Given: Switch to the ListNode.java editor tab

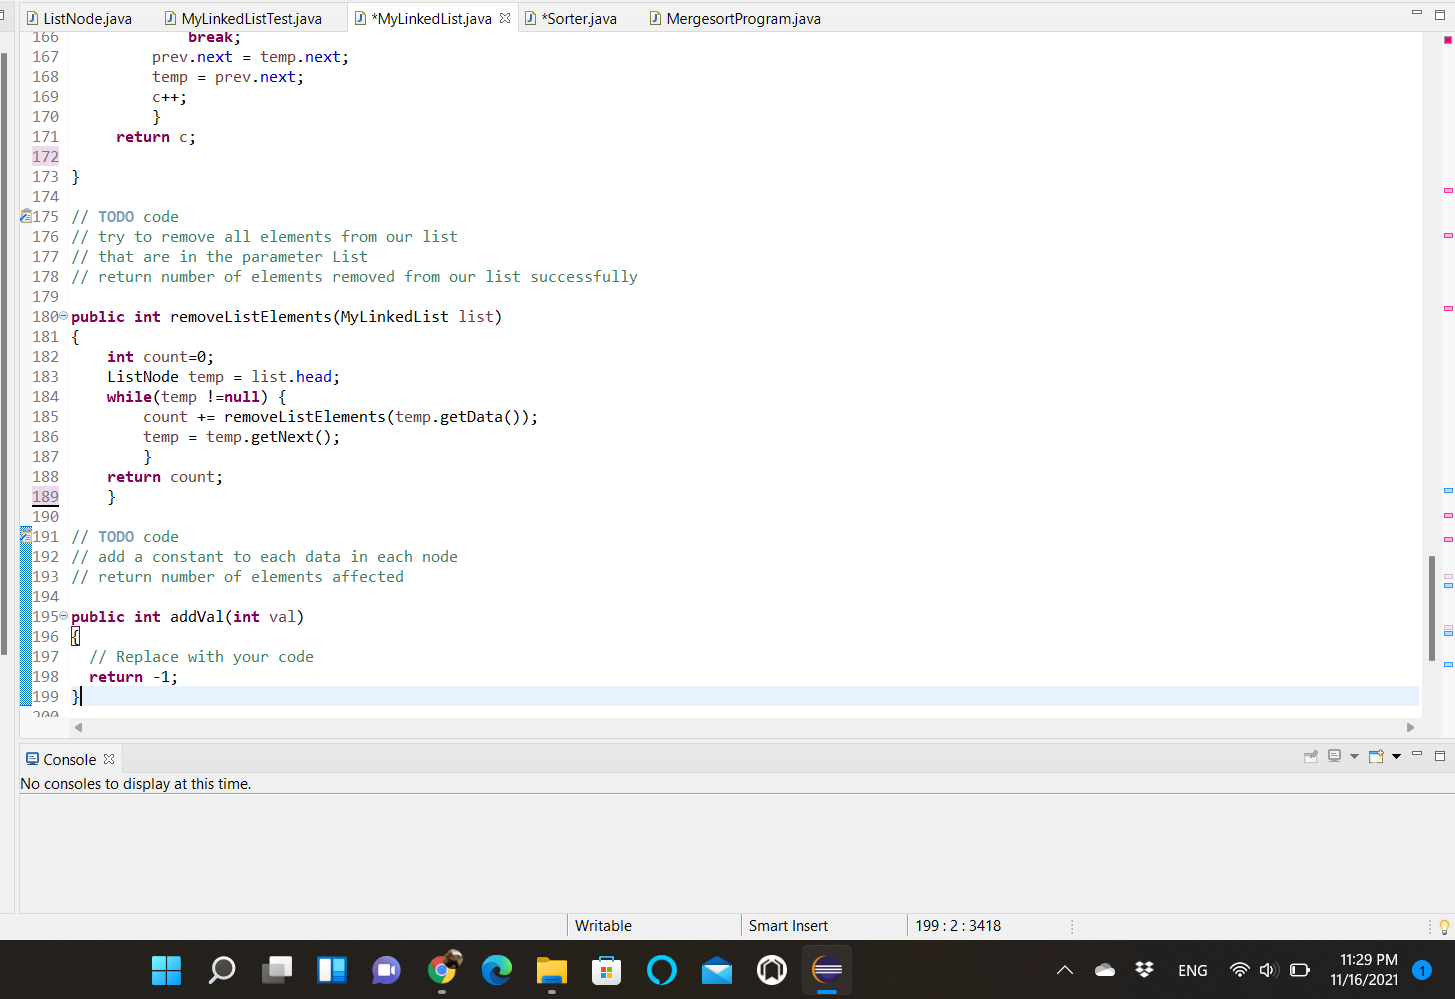Looking at the screenshot, I should click(x=79, y=19).
